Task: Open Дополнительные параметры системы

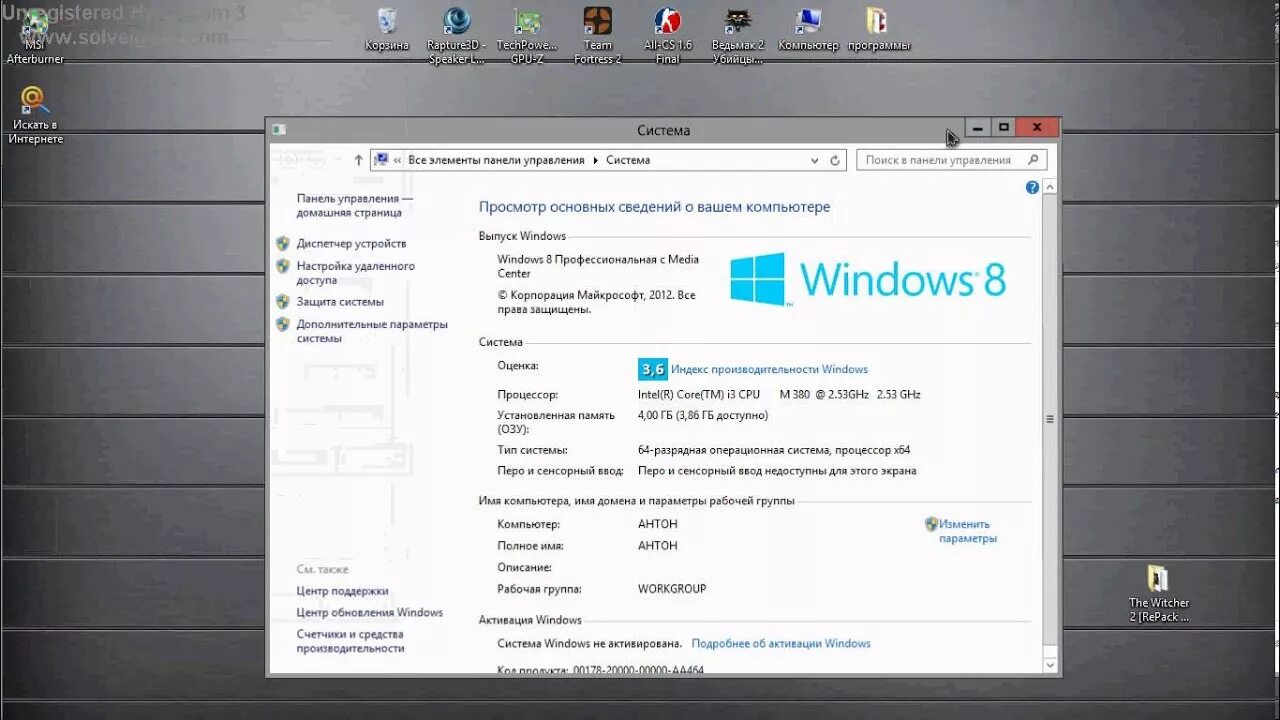Action: (x=372, y=331)
